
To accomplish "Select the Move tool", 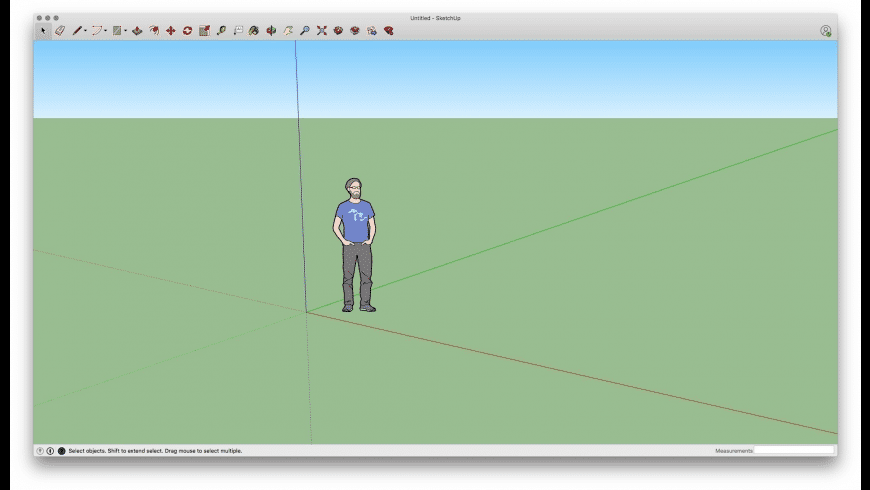I will click(170, 31).
